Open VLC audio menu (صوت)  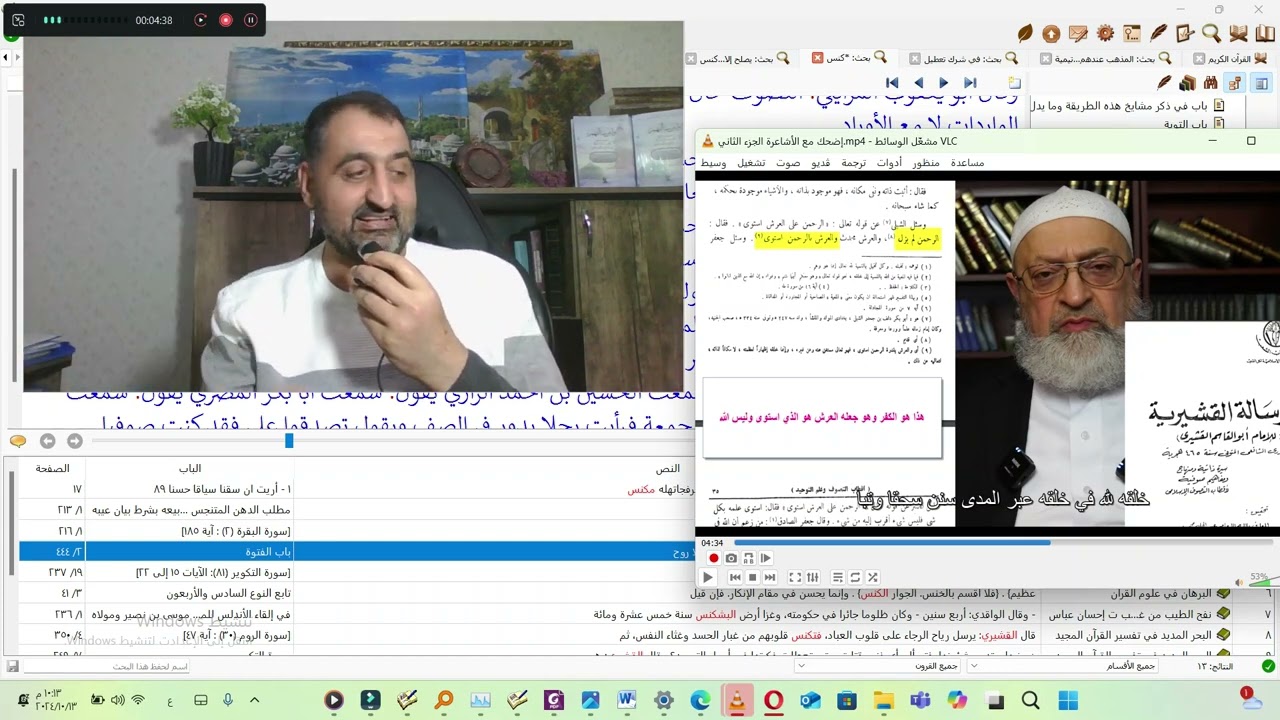pos(788,162)
